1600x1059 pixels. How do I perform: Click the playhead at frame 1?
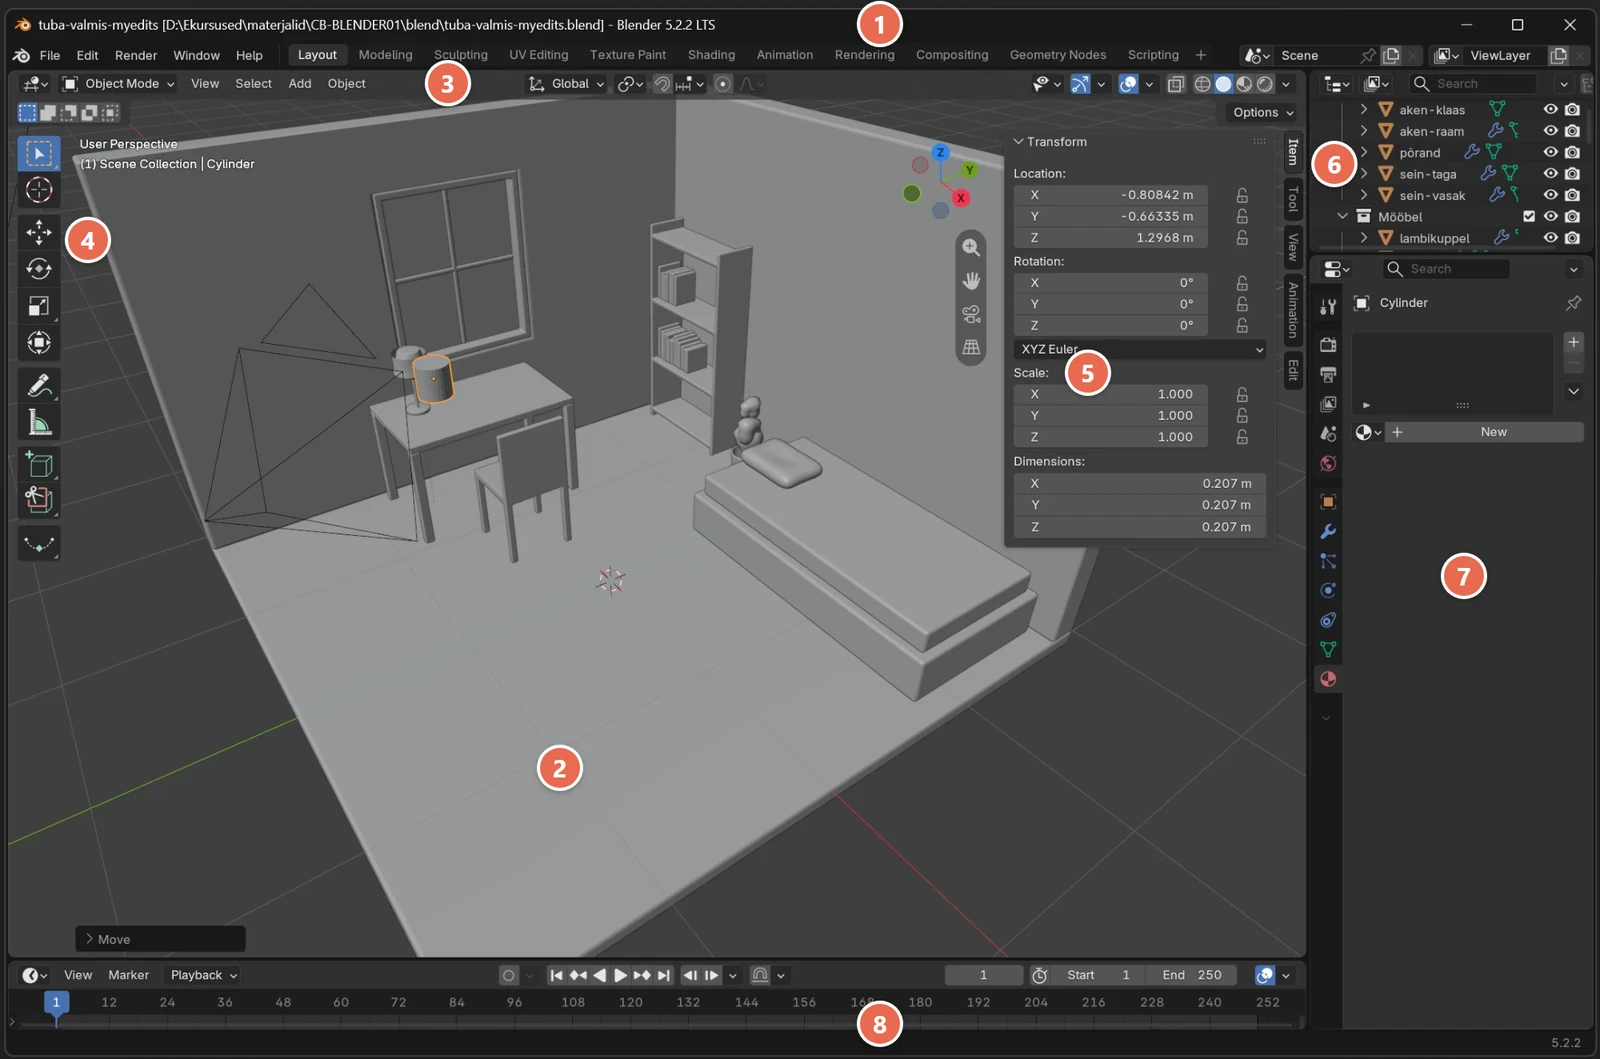tap(56, 1002)
